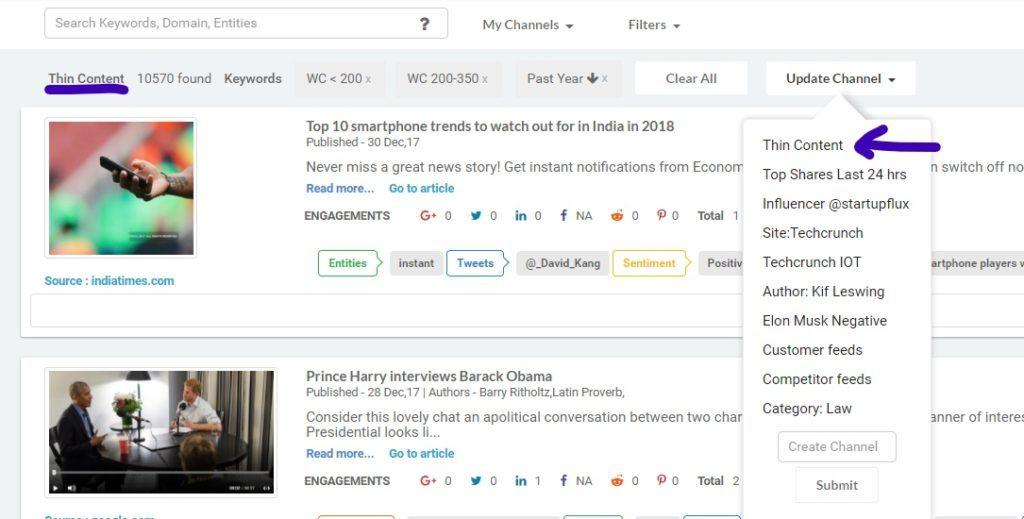Click the search keywords input field
The height and width of the screenshot is (519, 1024).
[x=246, y=24]
